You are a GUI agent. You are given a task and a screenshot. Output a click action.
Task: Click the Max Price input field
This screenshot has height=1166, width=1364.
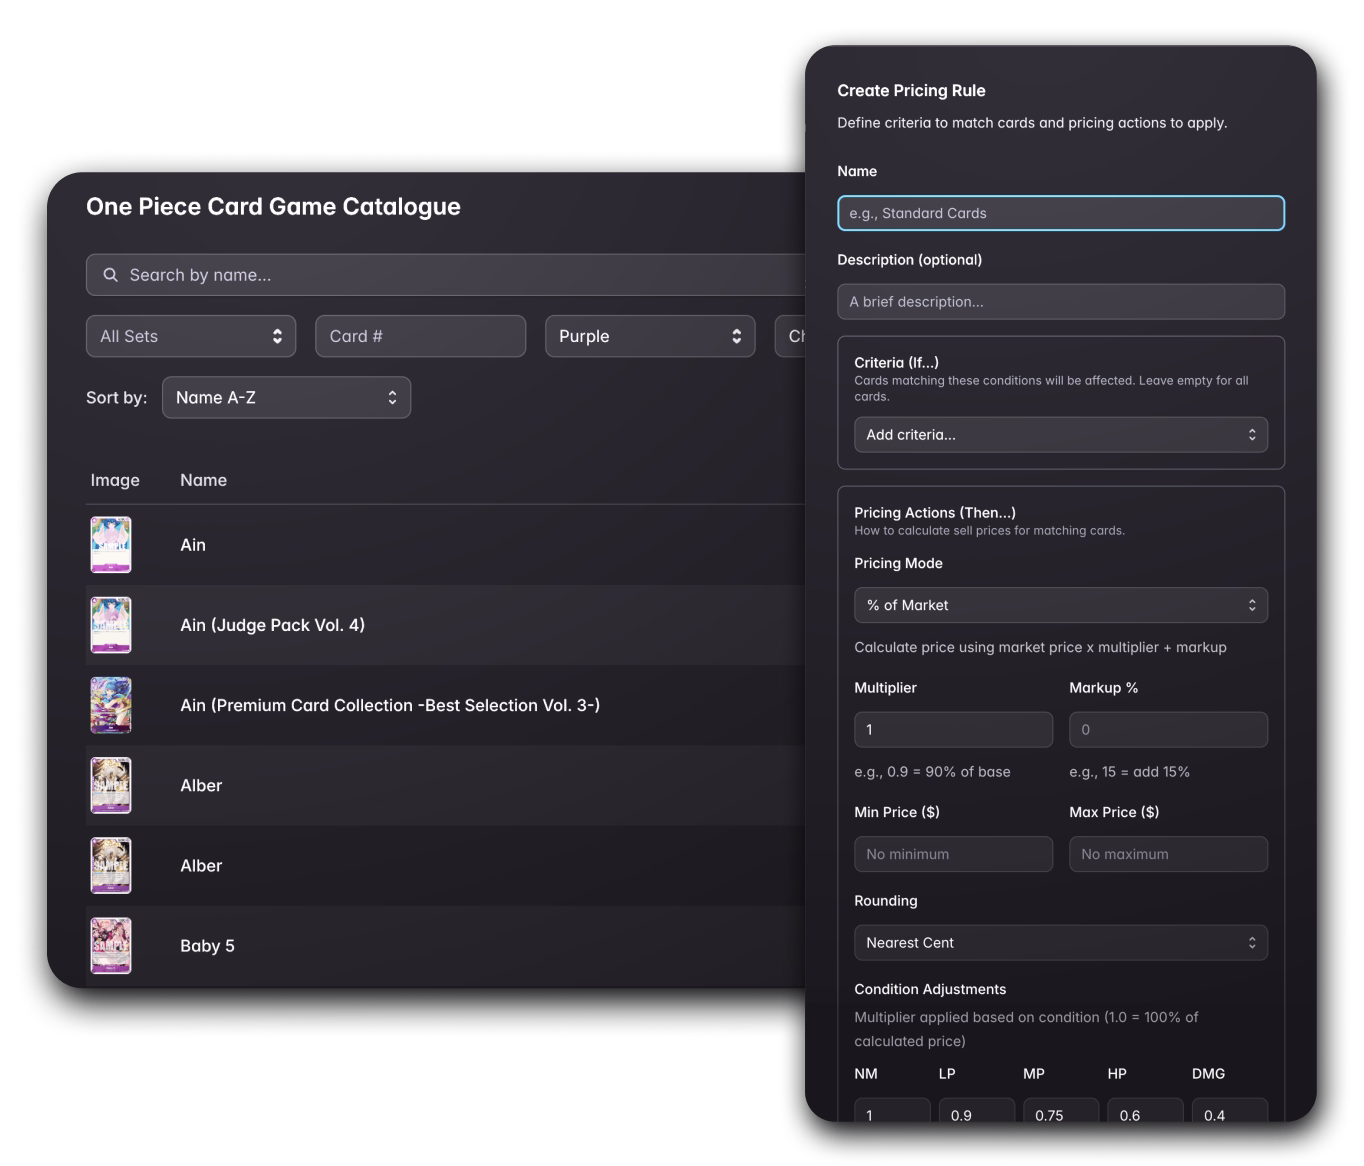click(1169, 854)
